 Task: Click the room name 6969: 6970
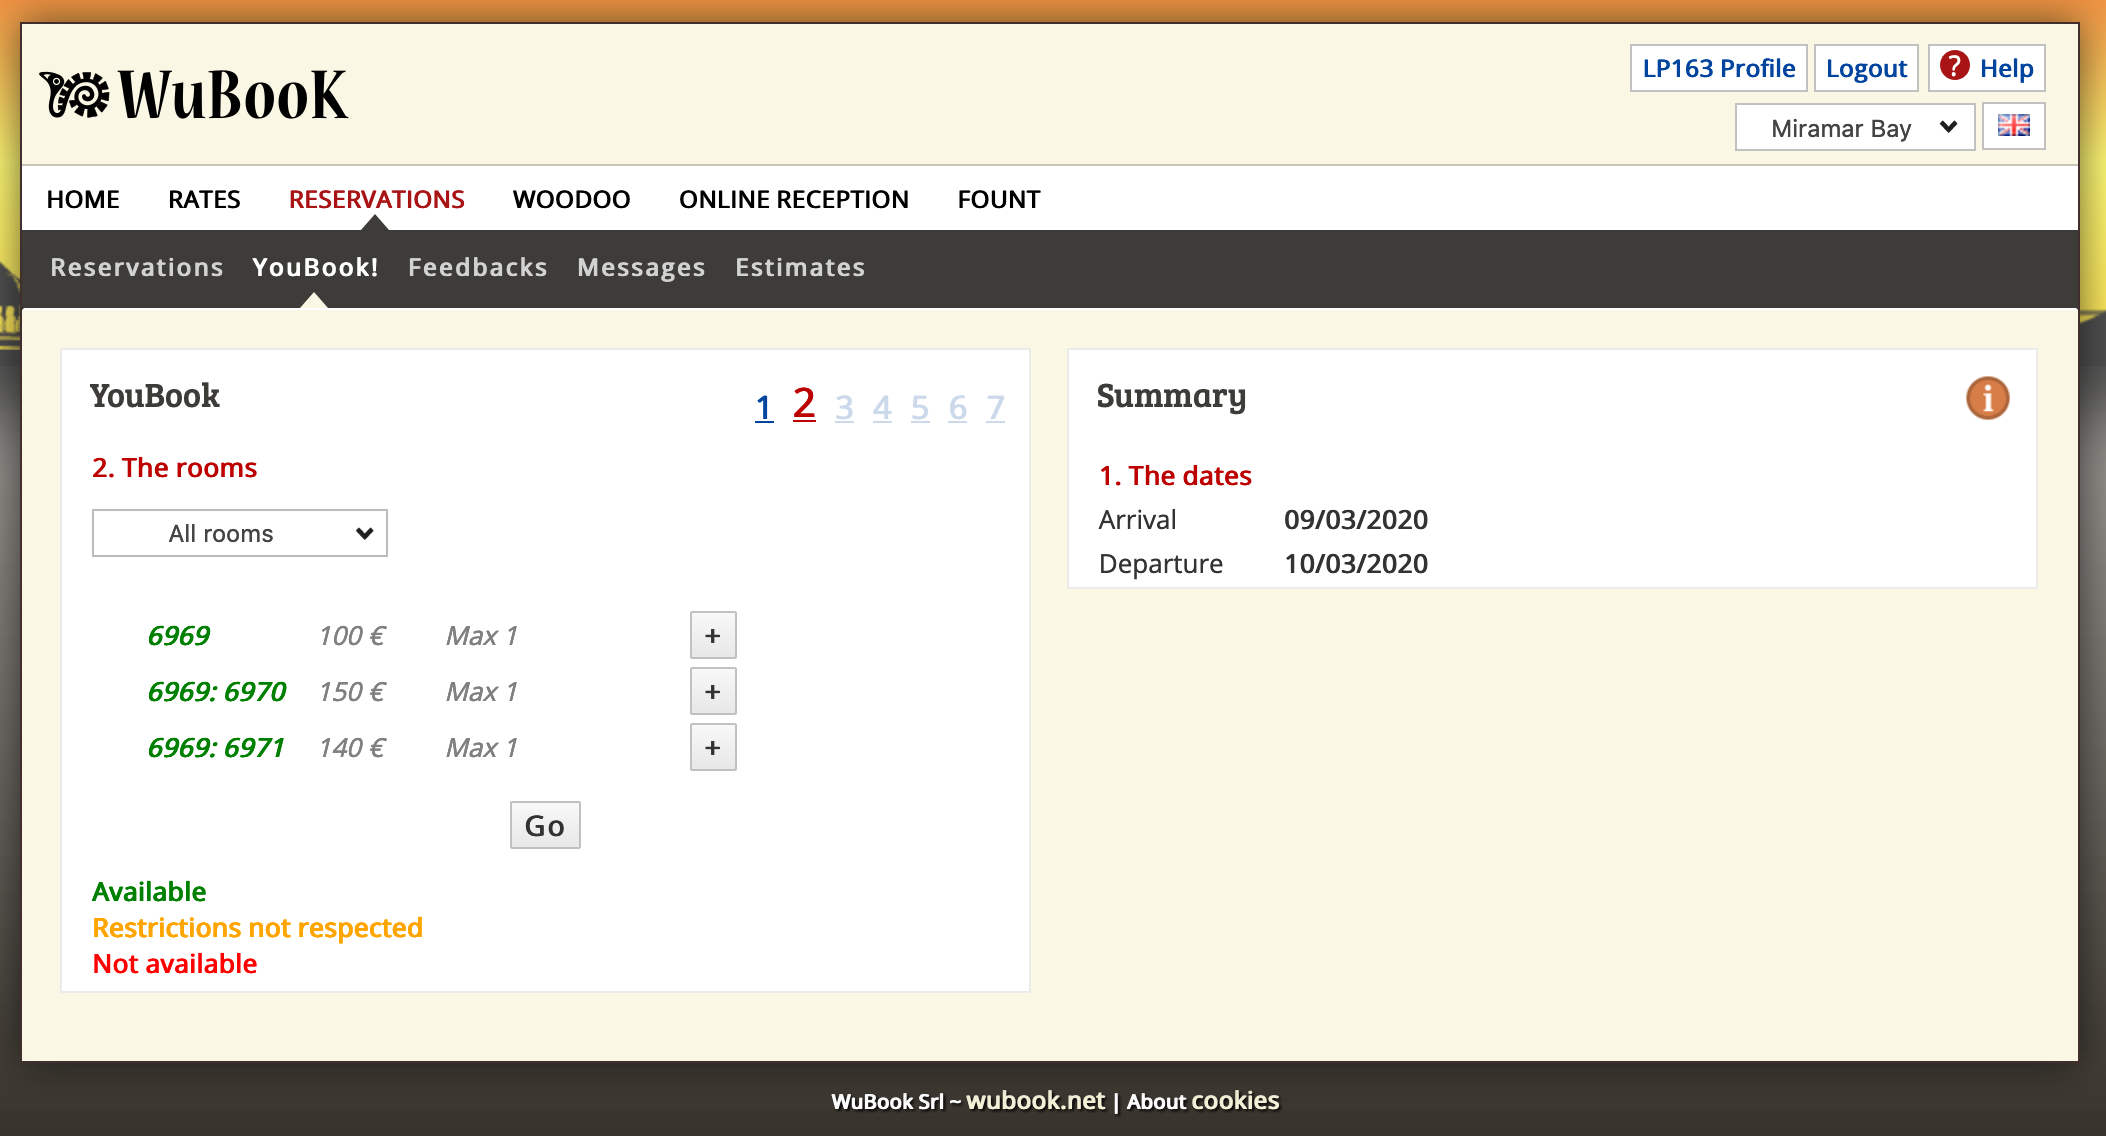[217, 692]
